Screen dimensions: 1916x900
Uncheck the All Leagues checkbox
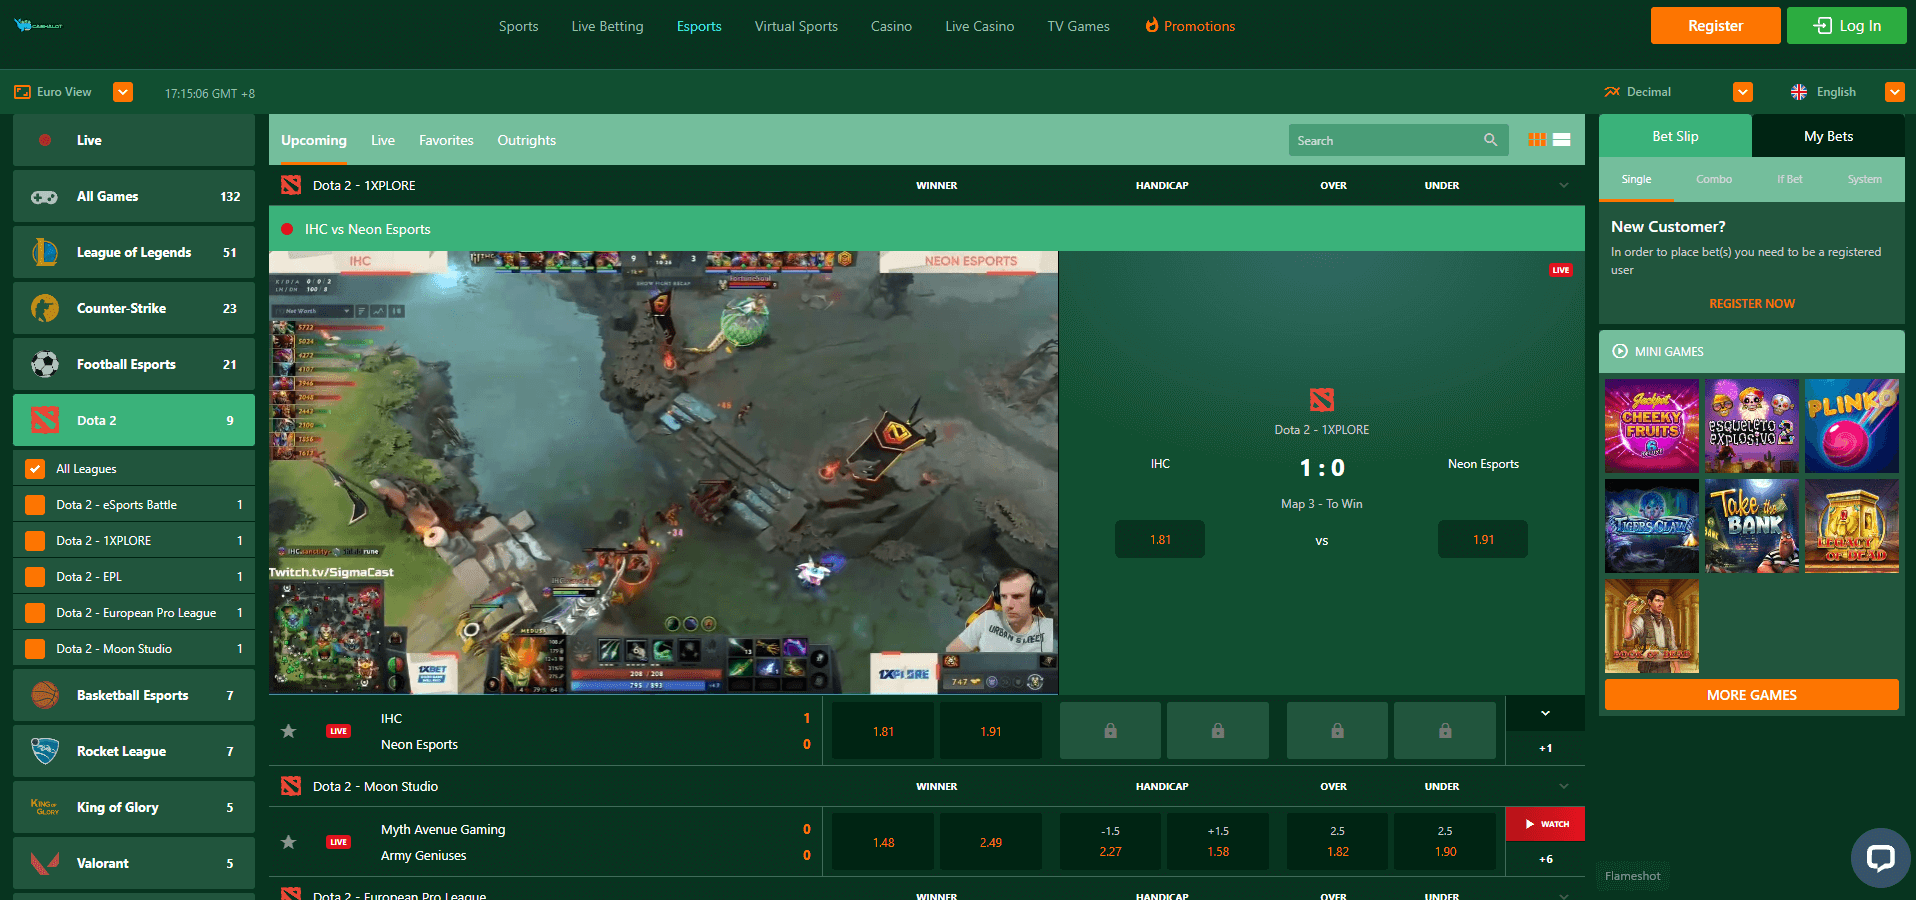(35, 468)
